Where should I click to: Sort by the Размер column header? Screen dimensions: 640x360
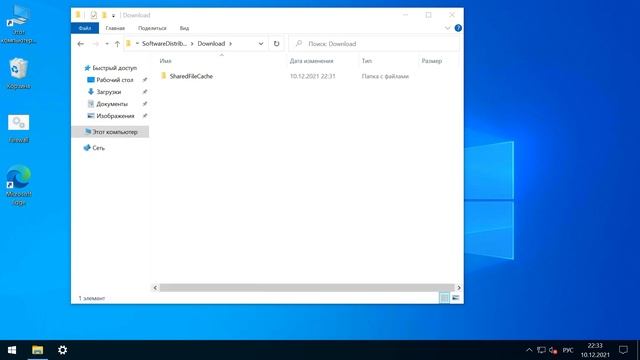(x=432, y=61)
